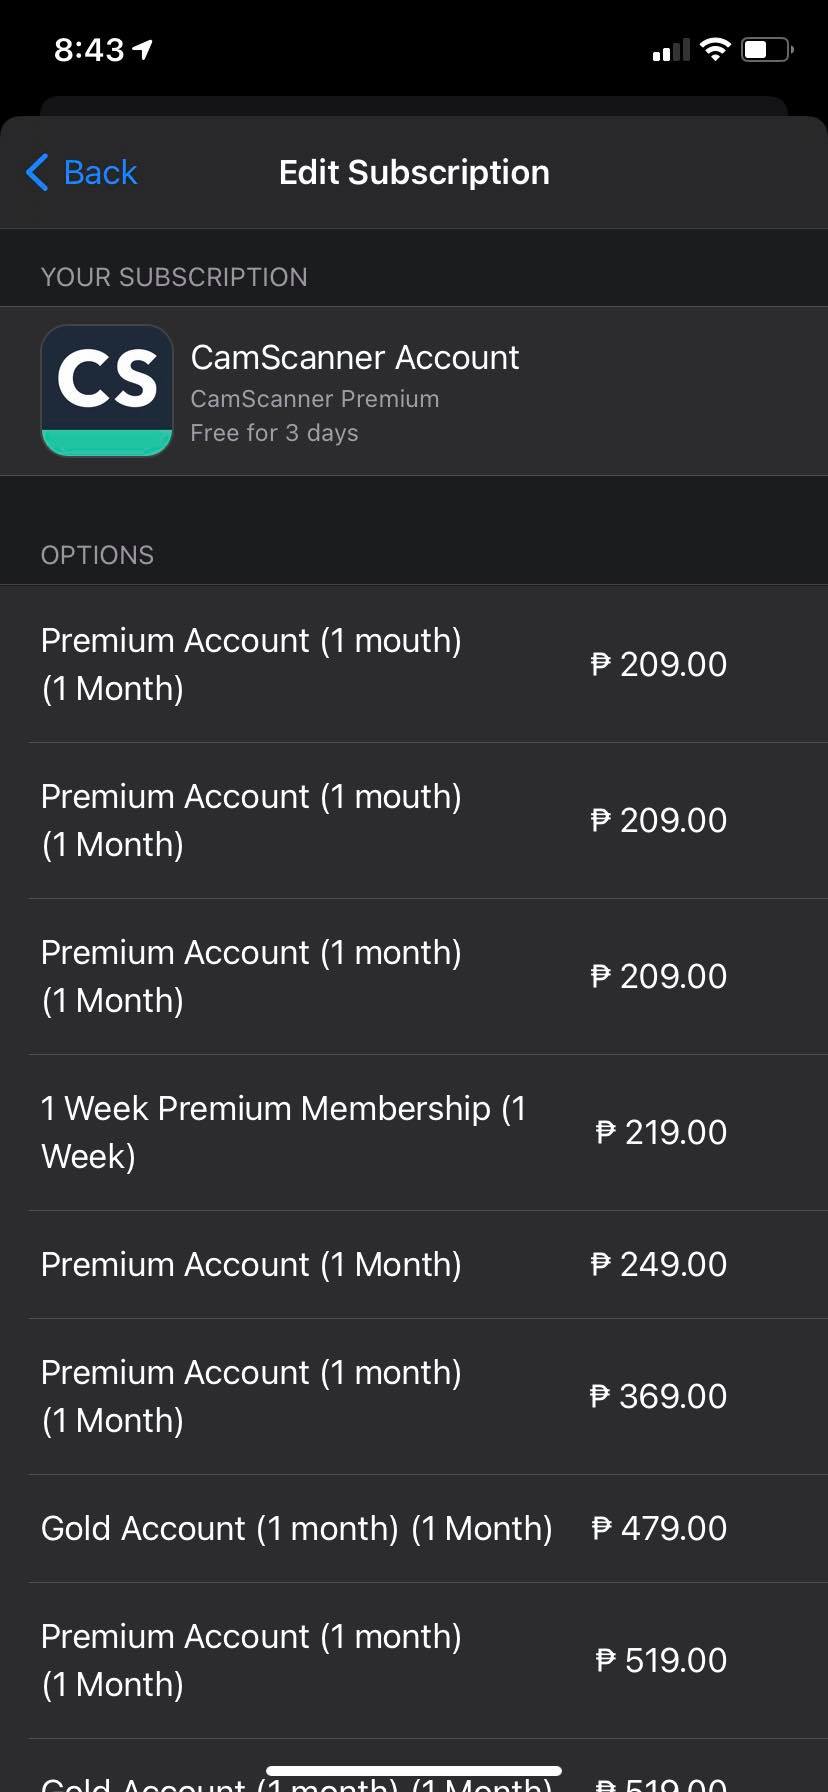Tap the 8:43 clock in status bar

(89, 49)
